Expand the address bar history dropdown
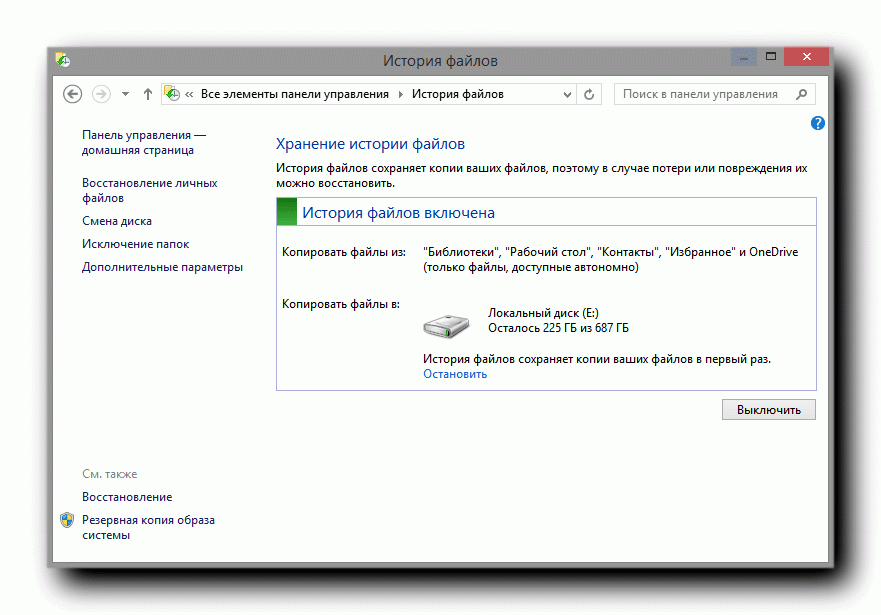The width and height of the screenshot is (881, 615). (x=567, y=94)
